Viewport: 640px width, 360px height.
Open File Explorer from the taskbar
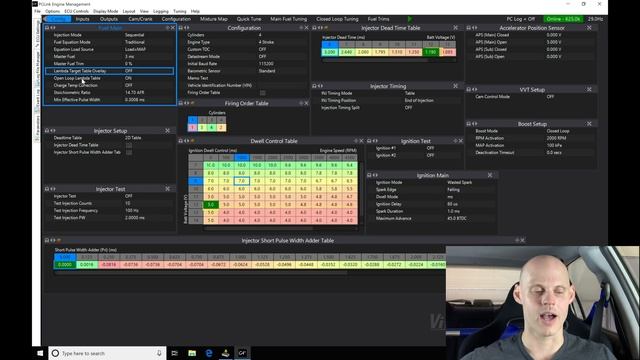[192, 353]
